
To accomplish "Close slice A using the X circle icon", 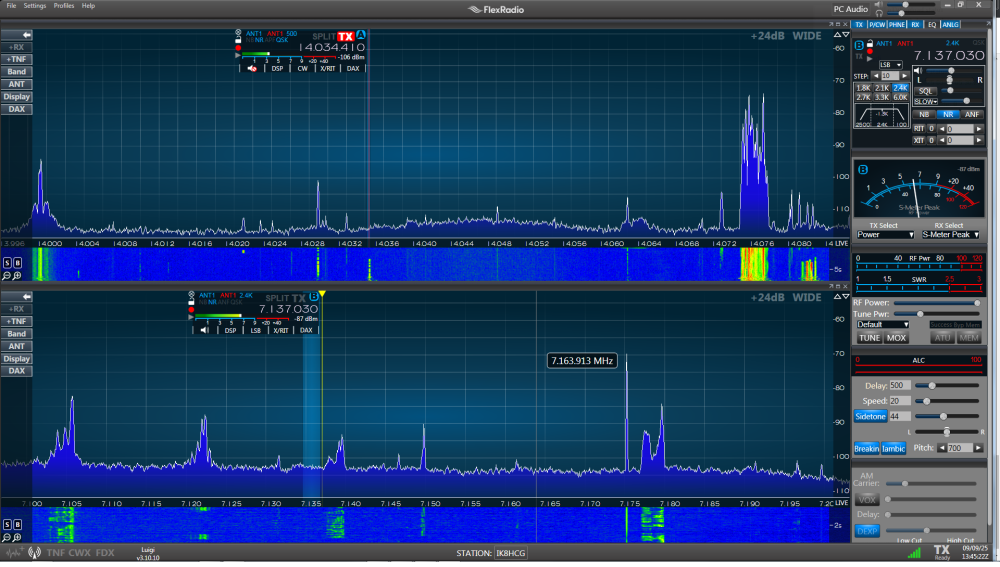I will tap(238, 33).
